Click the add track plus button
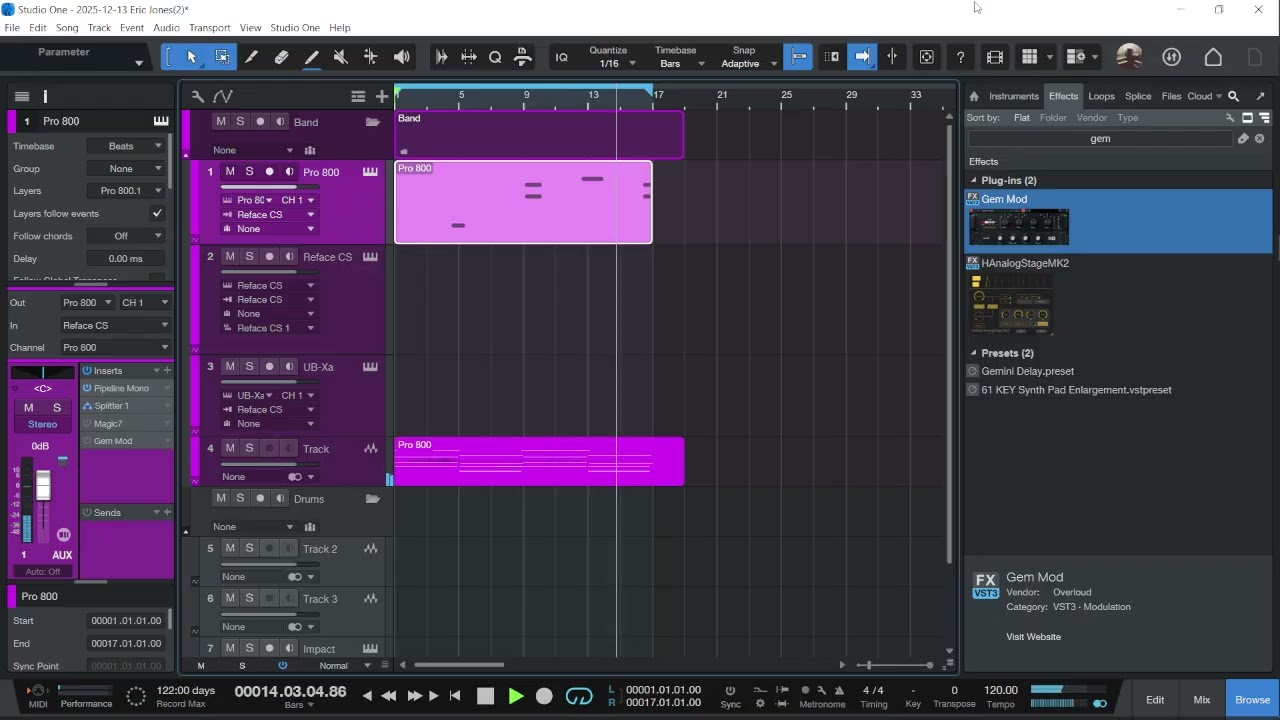 click(382, 96)
